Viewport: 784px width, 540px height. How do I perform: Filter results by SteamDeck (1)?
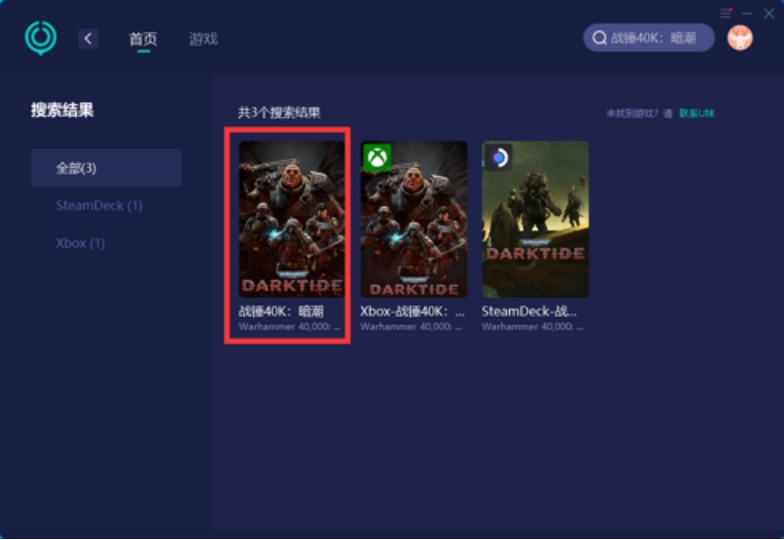pos(99,206)
